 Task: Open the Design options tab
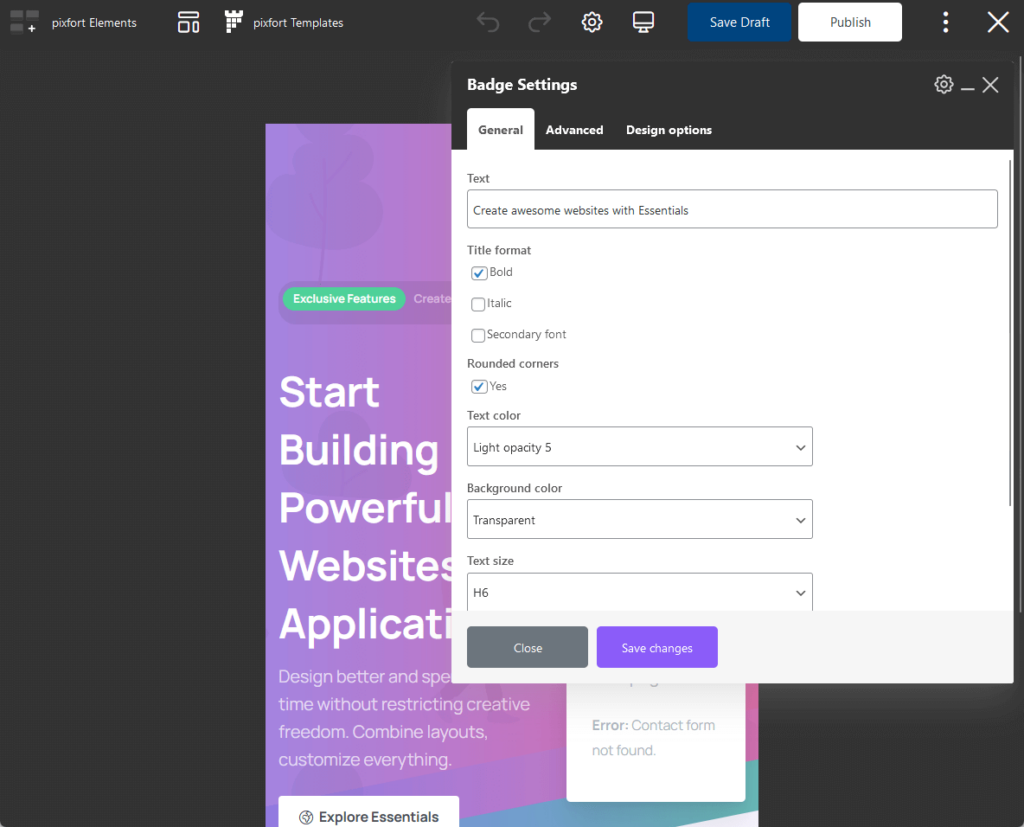coord(668,129)
